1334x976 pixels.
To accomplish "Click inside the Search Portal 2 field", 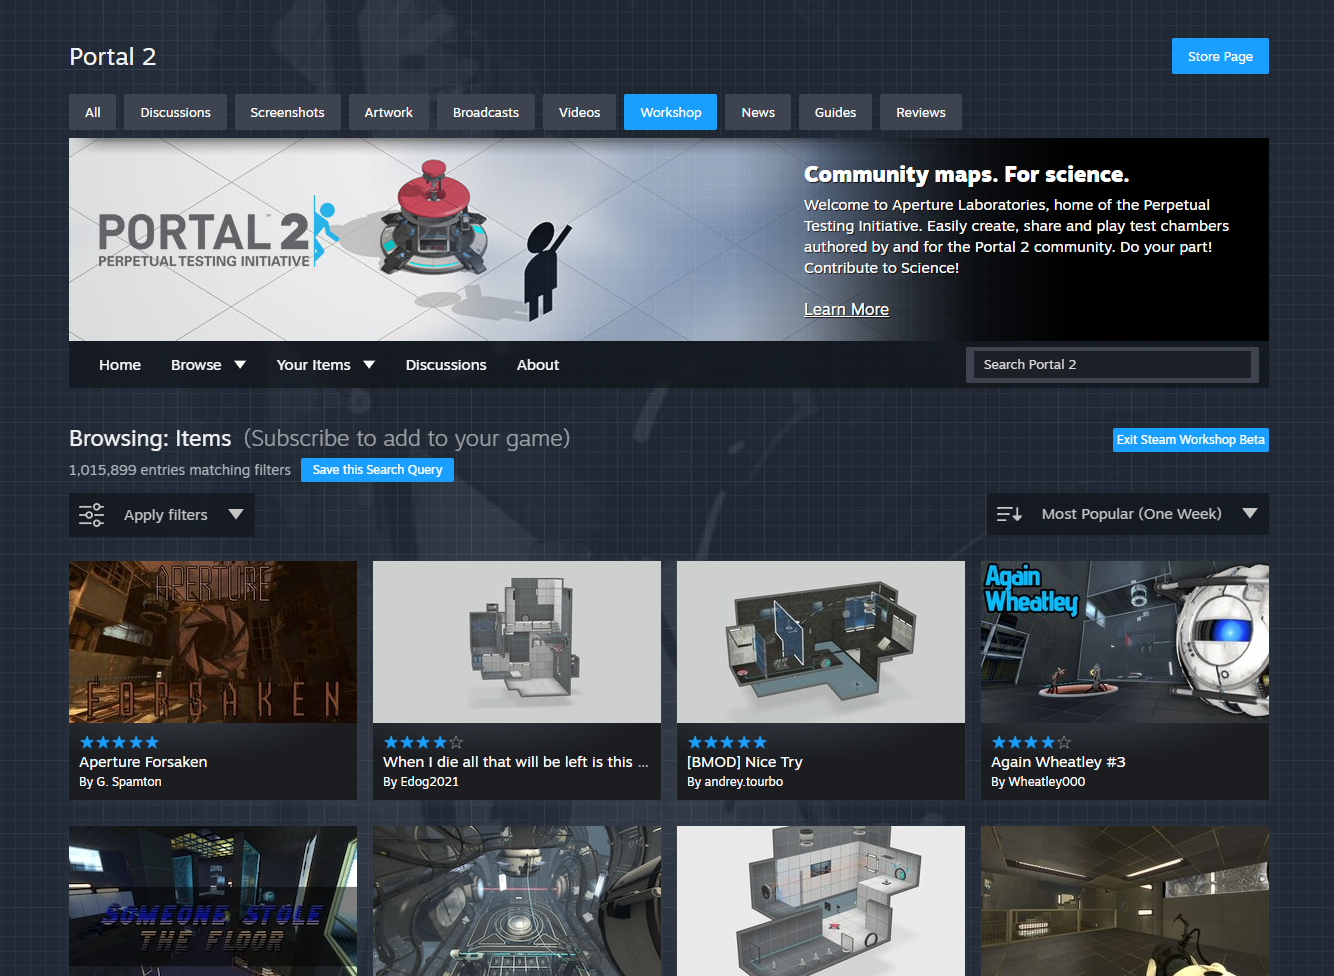I will click(1112, 364).
